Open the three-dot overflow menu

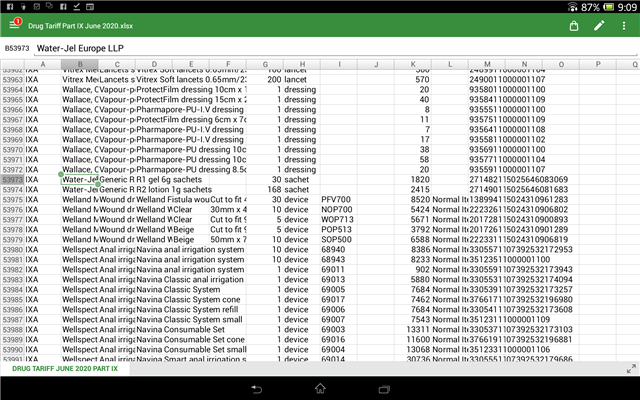pos(624,26)
